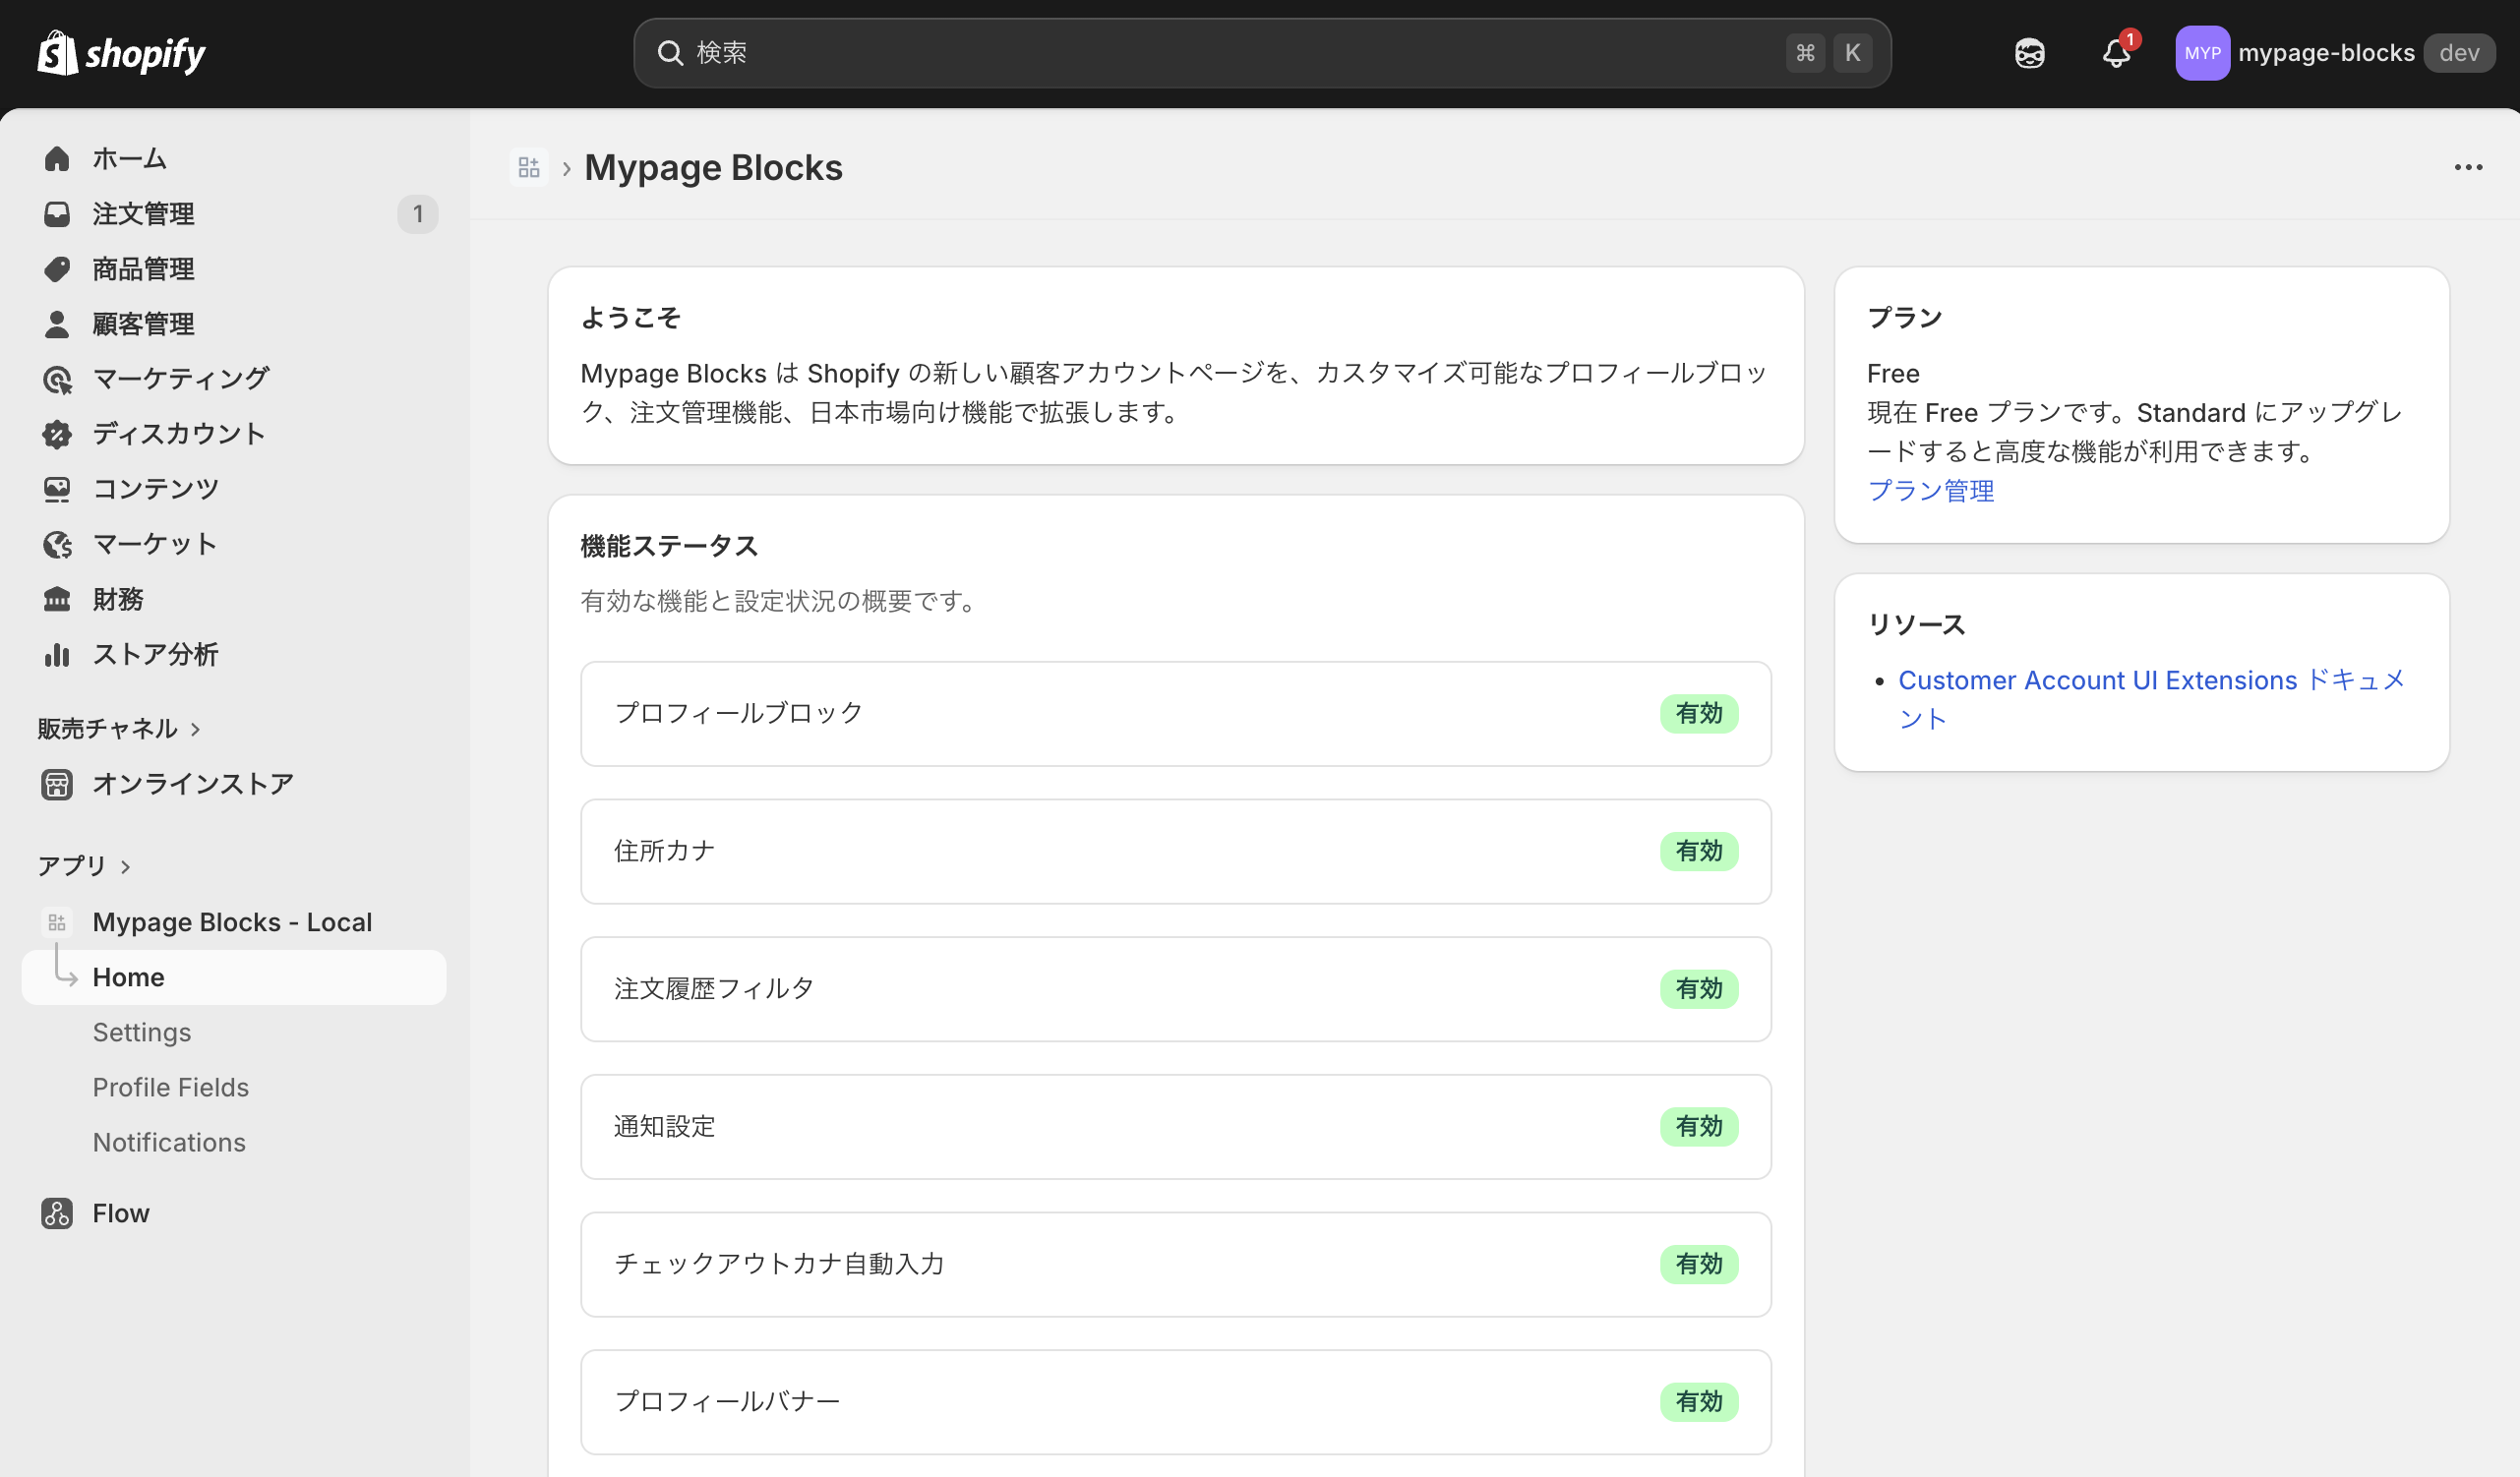
Task: Click the 通知設定 row
Action: pos(1175,1127)
